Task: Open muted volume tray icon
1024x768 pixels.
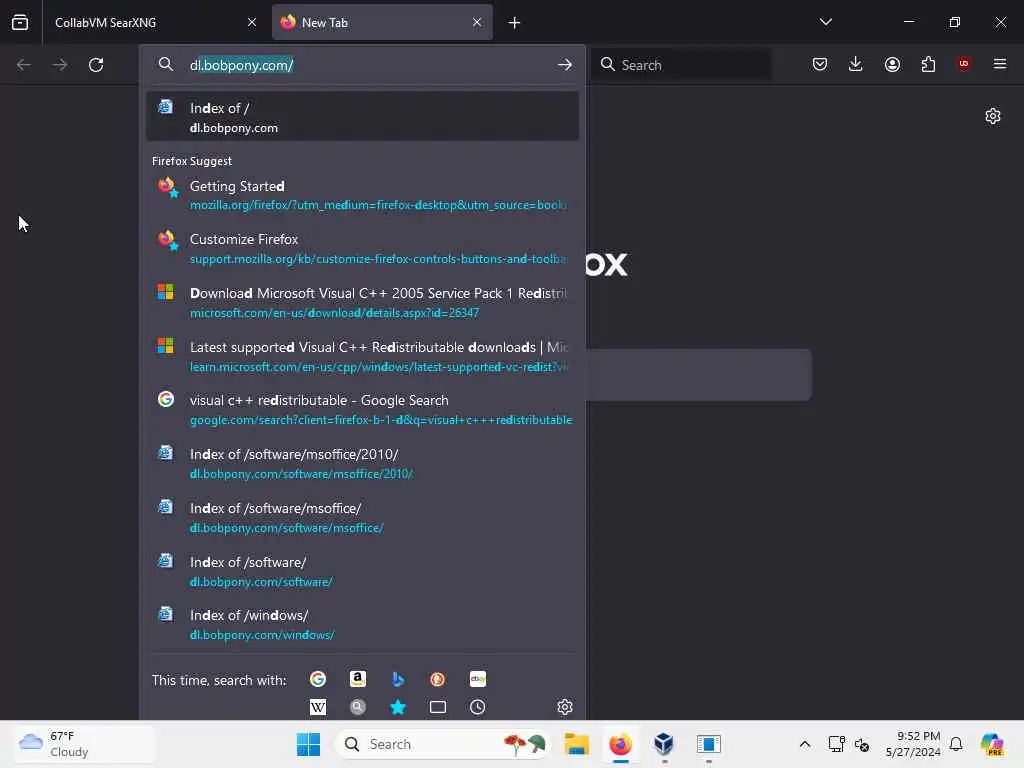Action: tap(862, 744)
